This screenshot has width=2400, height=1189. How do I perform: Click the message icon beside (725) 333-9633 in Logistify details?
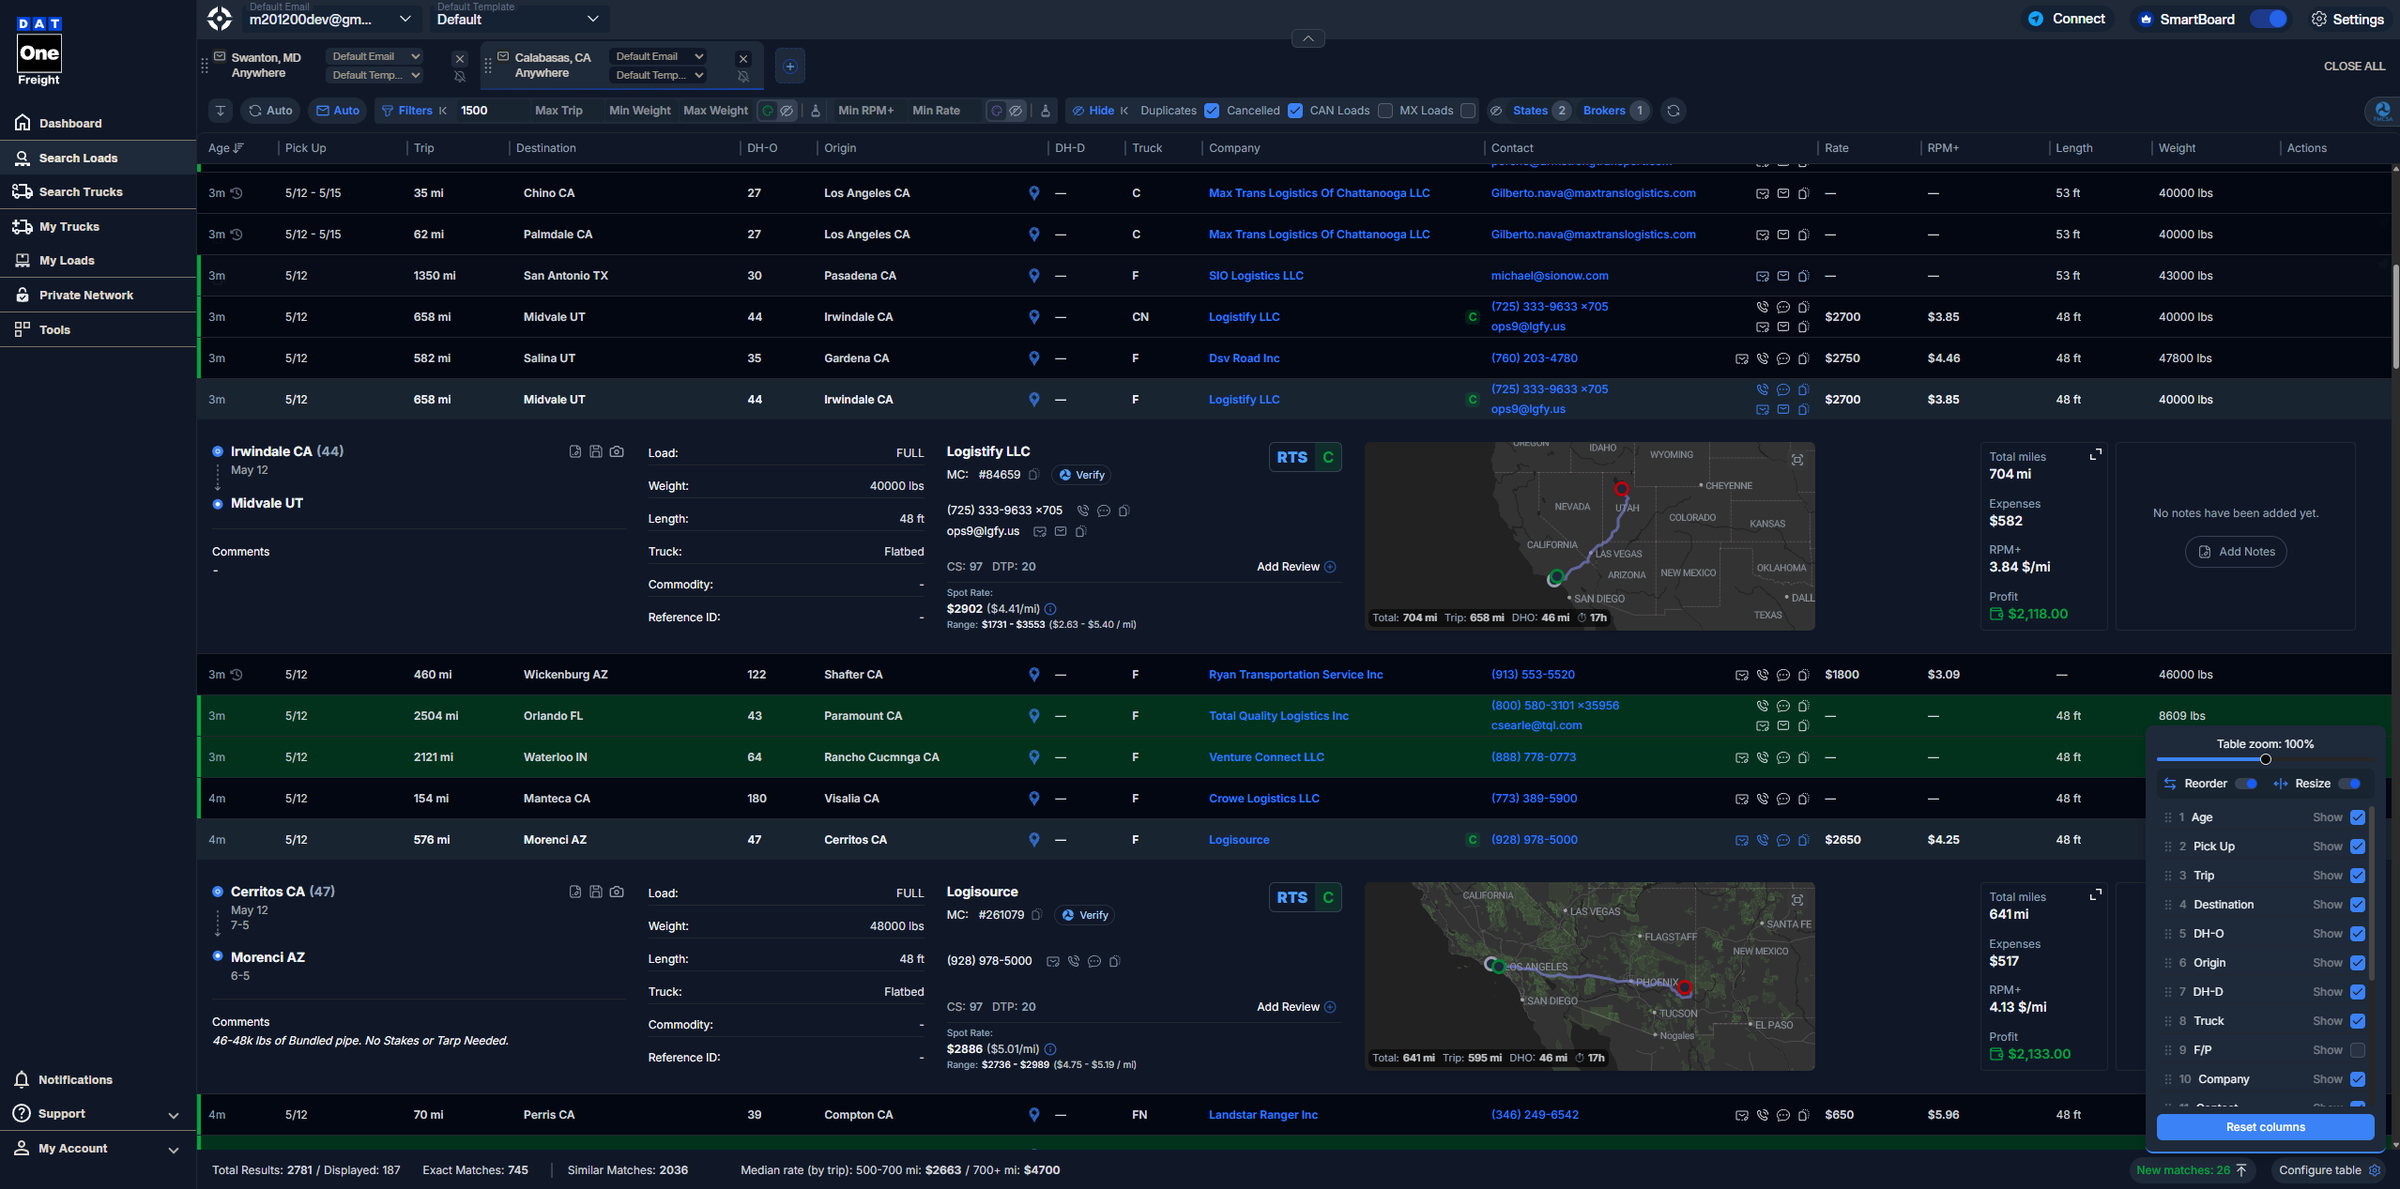pos(1104,511)
